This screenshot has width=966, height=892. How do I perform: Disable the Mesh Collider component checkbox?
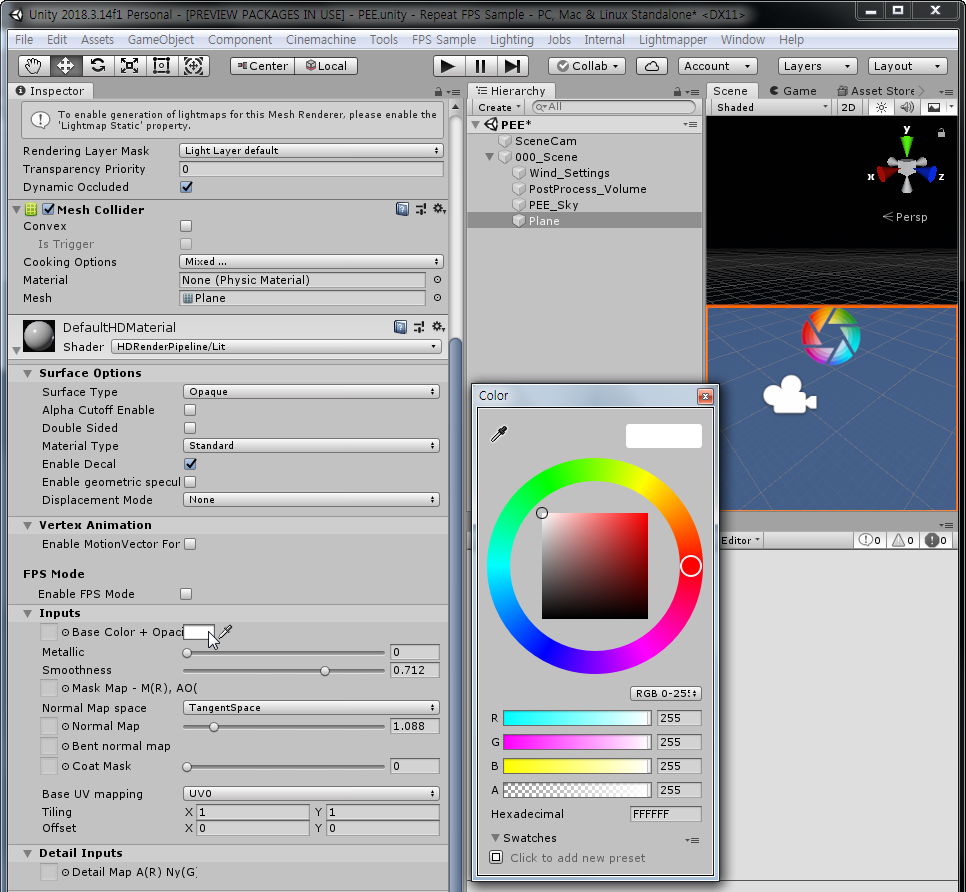[x=48, y=209]
